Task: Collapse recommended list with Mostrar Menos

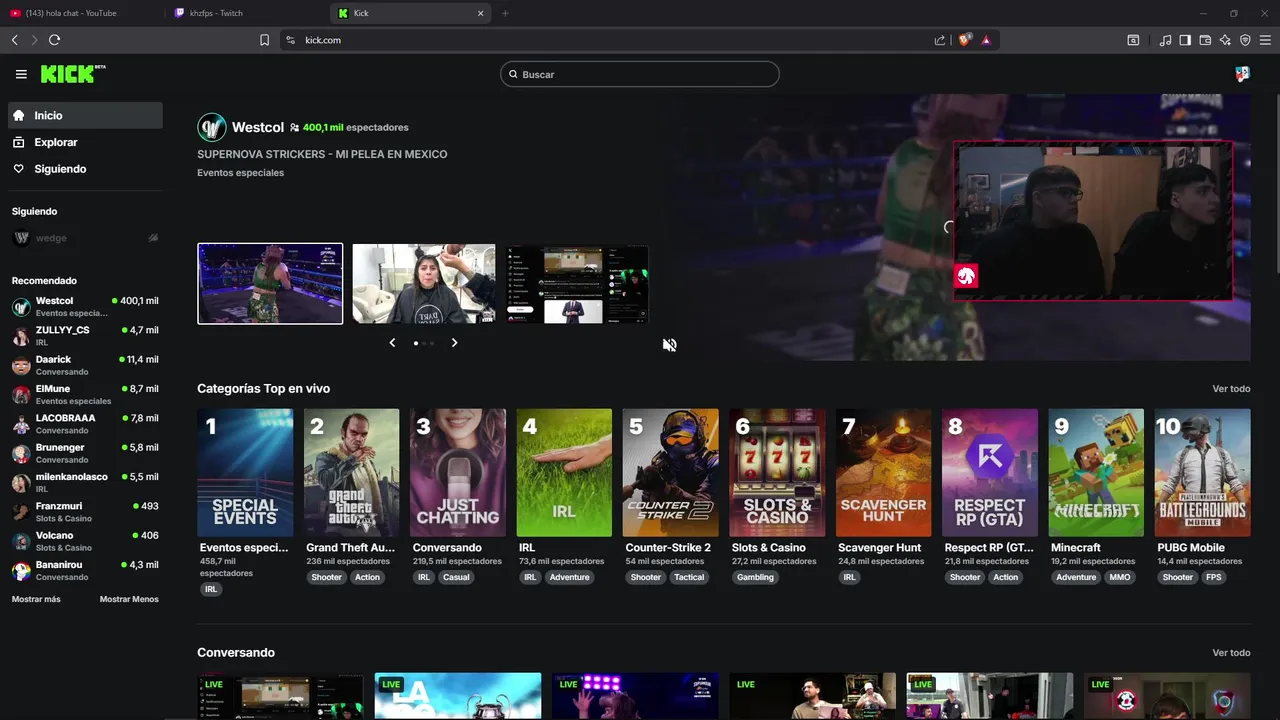Action: pos(129,599)
